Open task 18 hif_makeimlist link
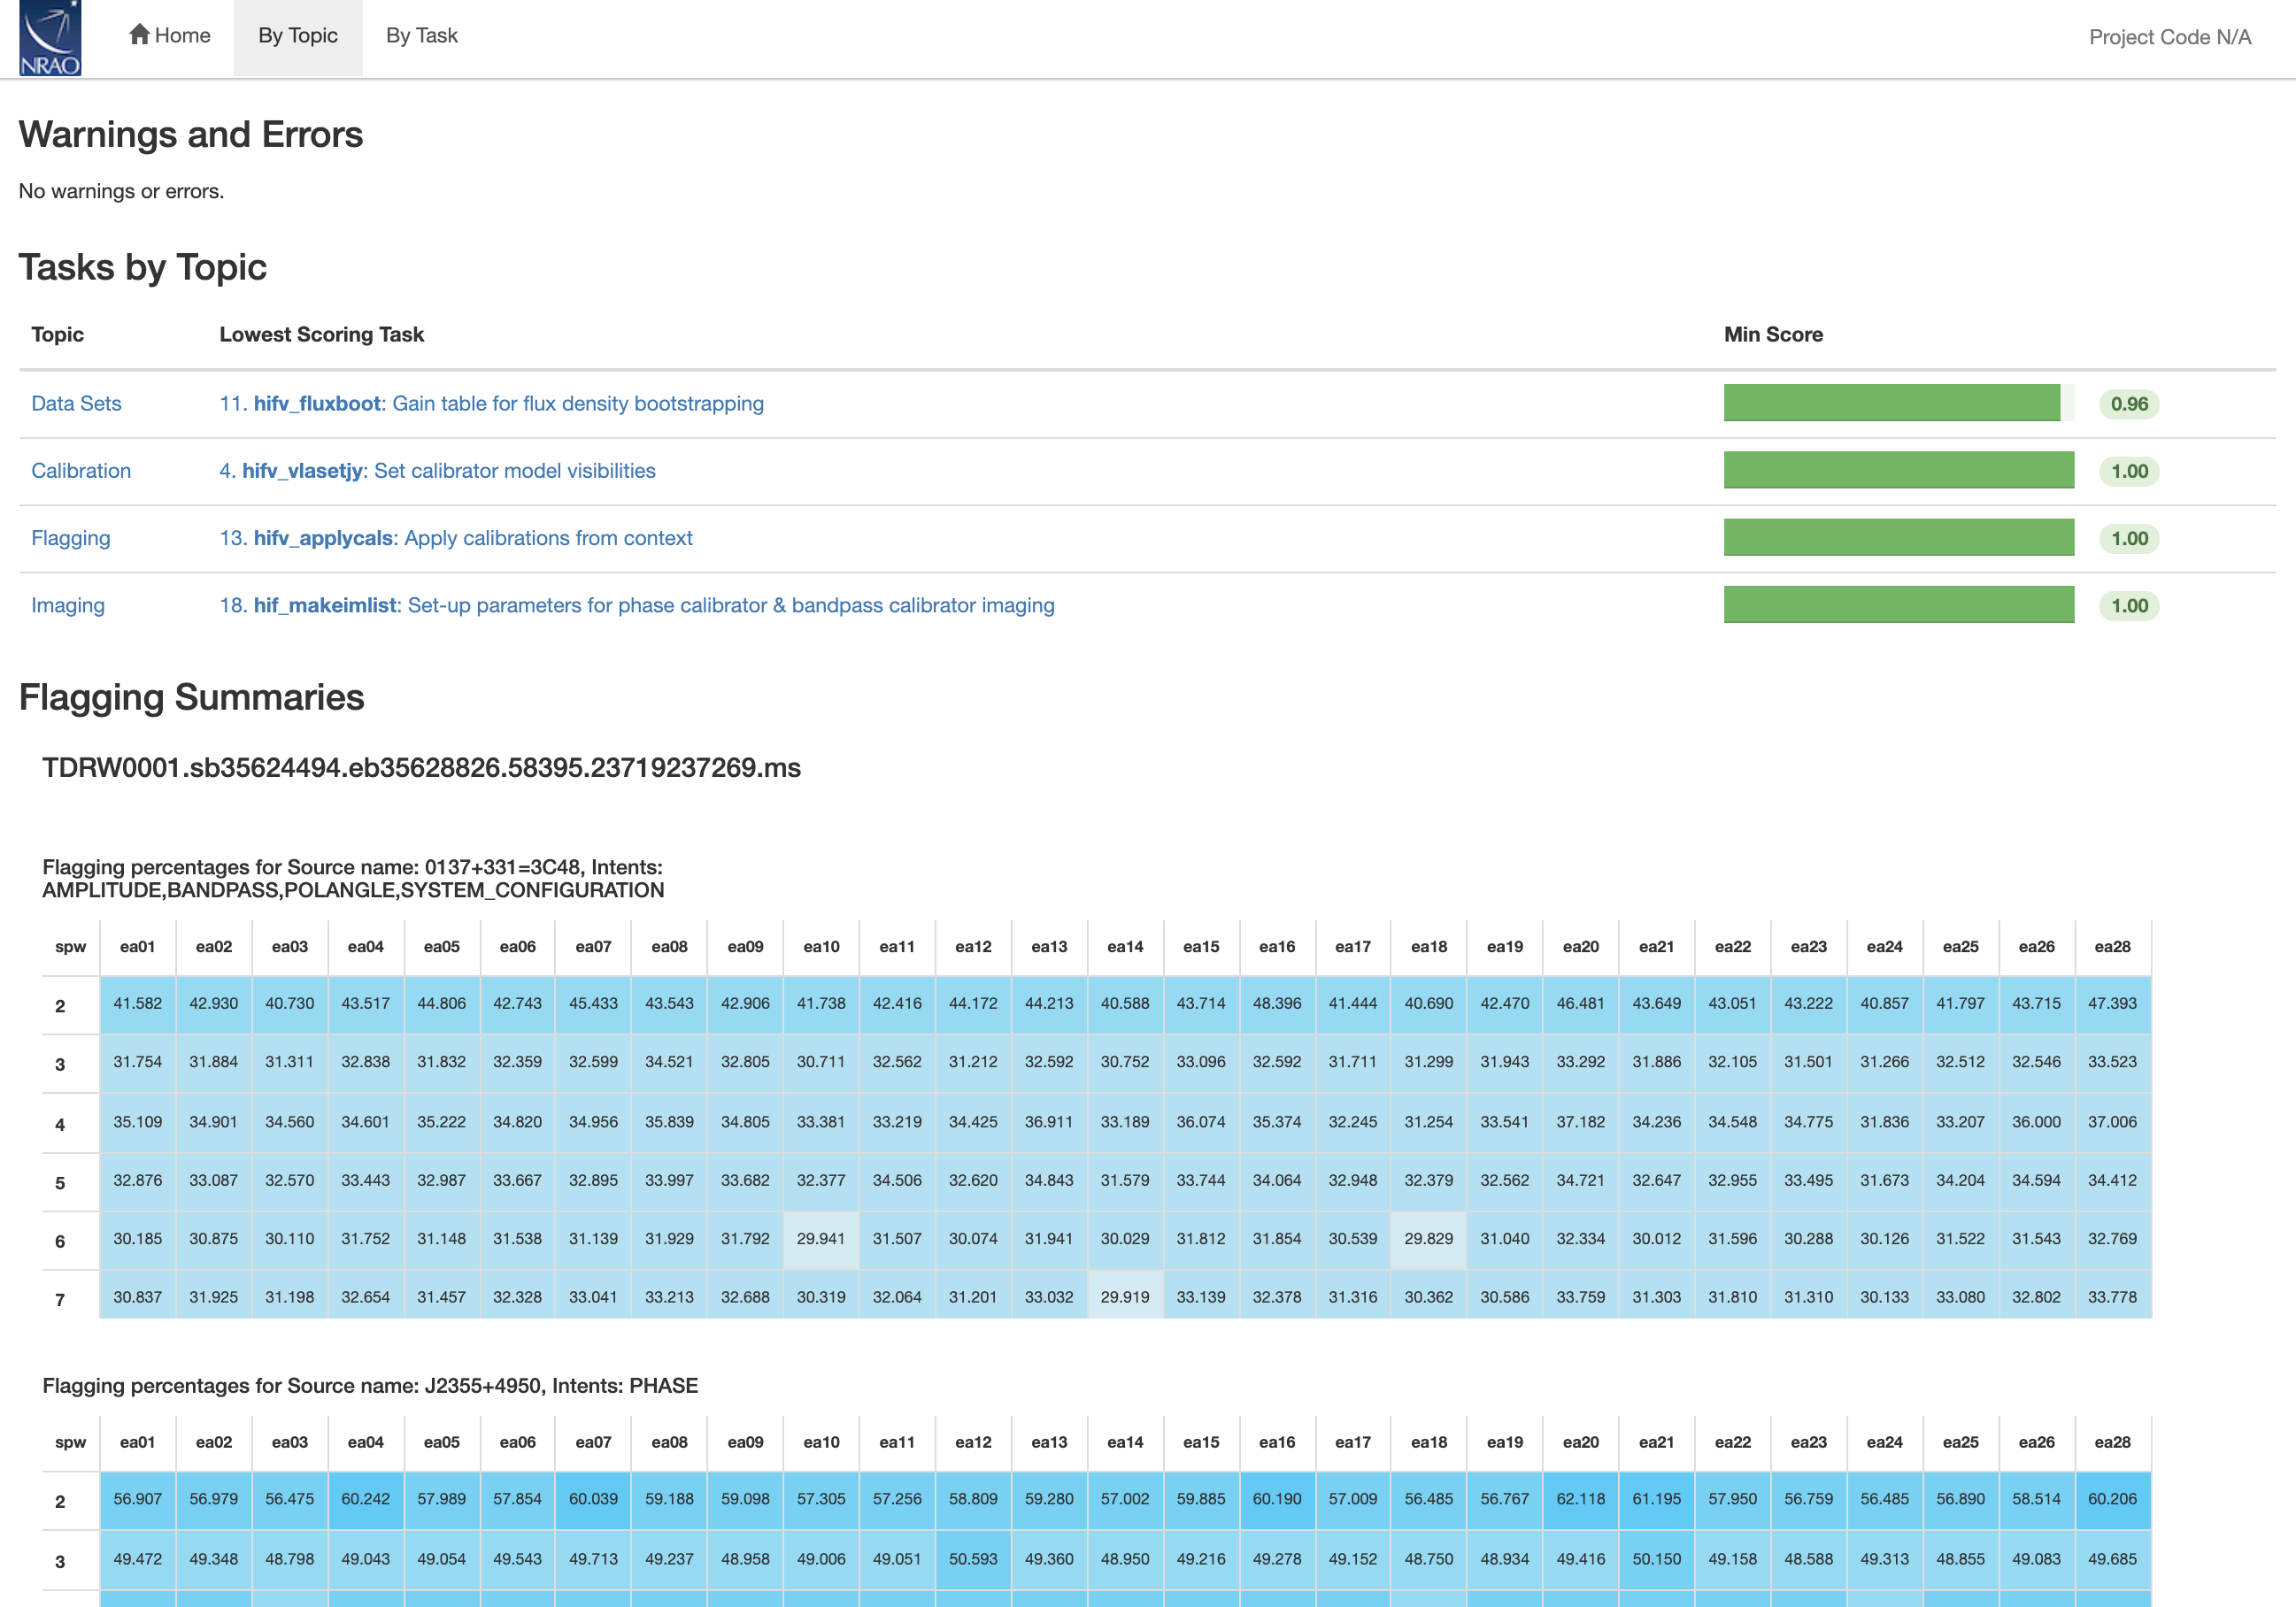The width and height of the screenshot is (2296, 1607). (x=636, y=604)
